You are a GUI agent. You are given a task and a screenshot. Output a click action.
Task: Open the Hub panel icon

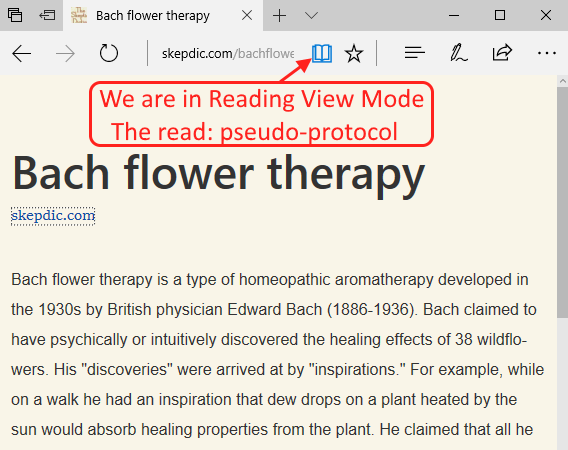coord(414,53)
